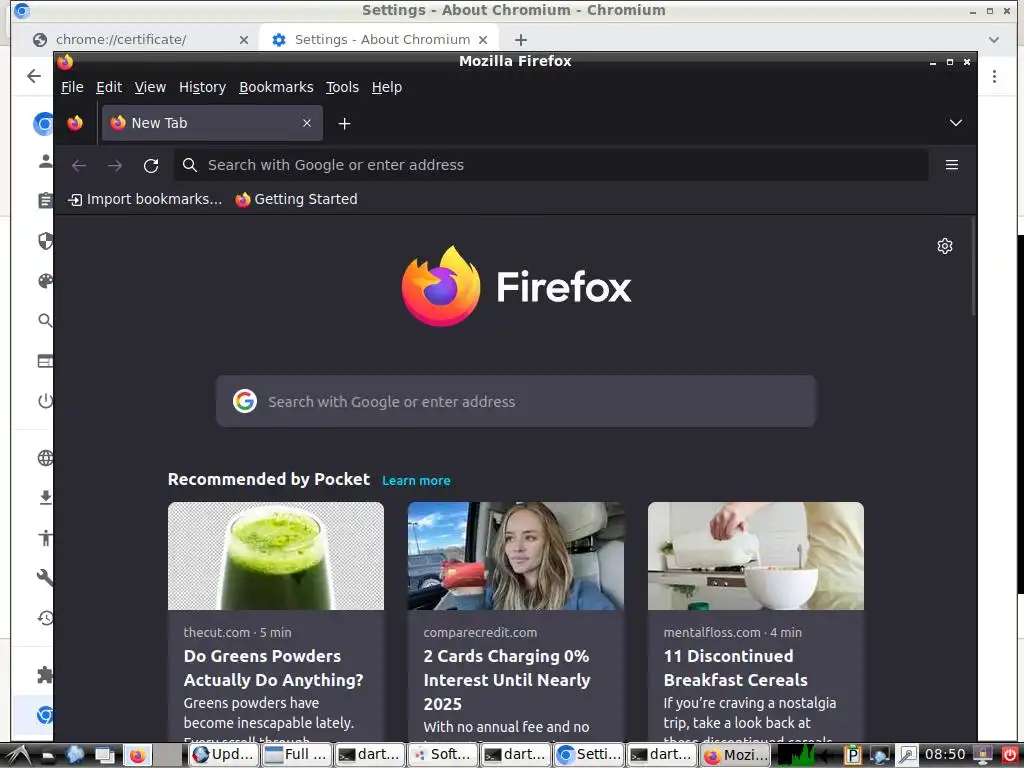Open new tab personalize gear icon

(944, 246)
